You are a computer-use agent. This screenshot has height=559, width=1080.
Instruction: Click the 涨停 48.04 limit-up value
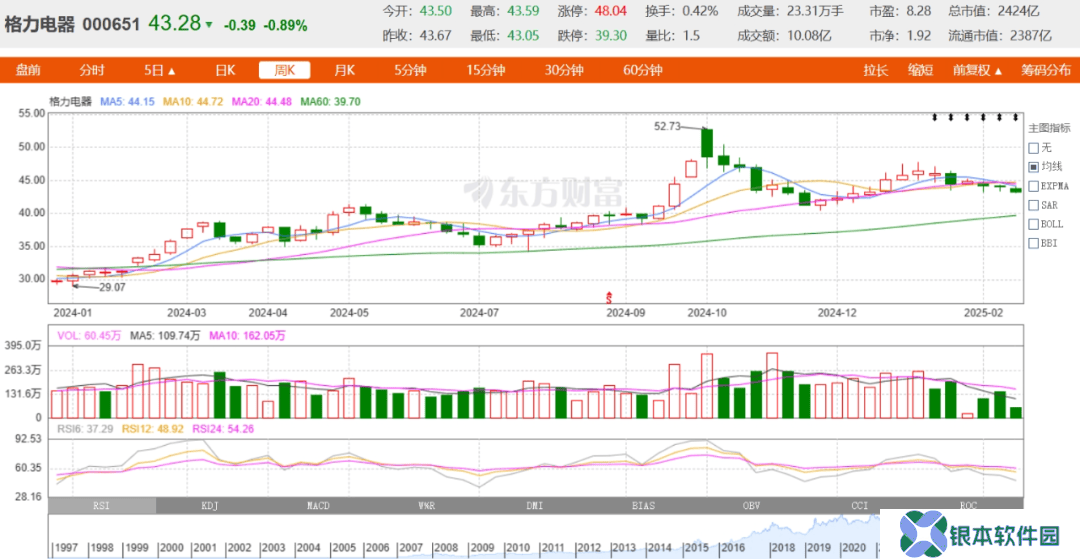point(612,11)
